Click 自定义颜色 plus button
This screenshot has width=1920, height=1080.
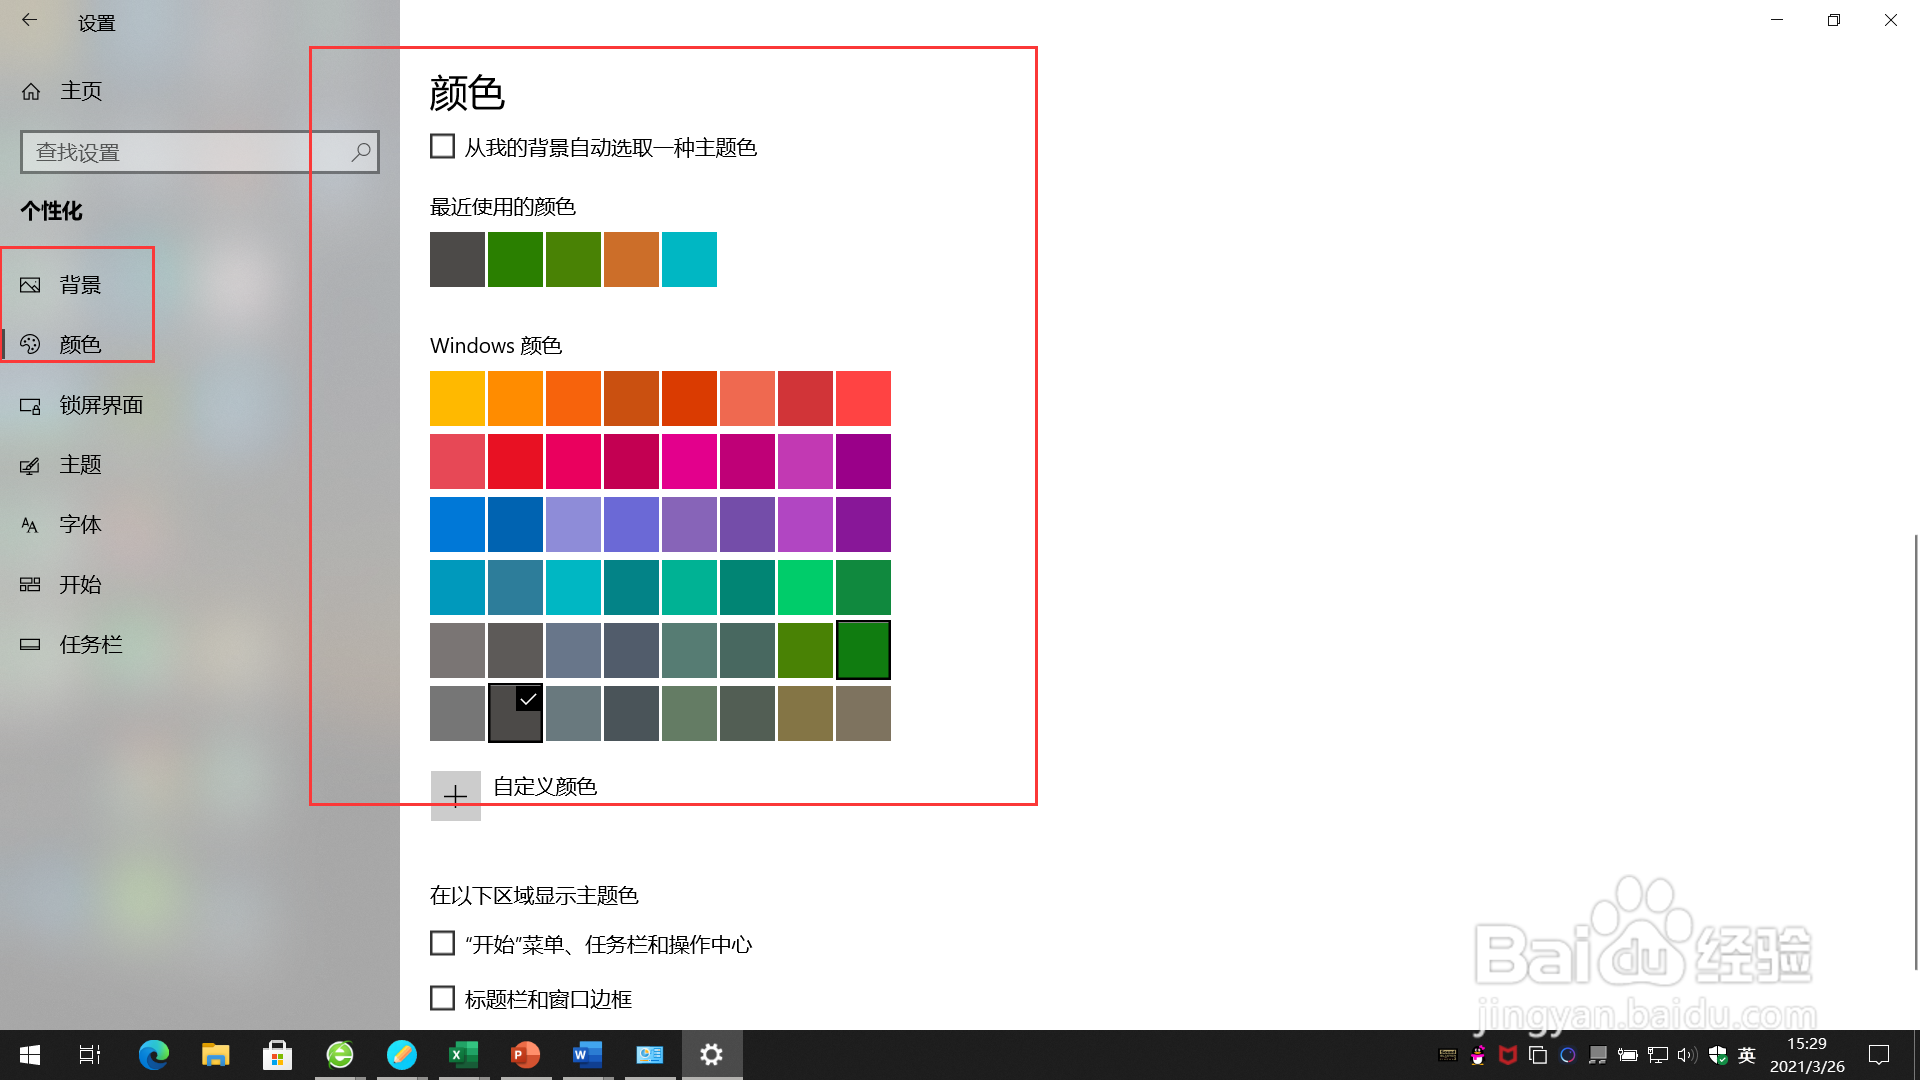(455, 793)
